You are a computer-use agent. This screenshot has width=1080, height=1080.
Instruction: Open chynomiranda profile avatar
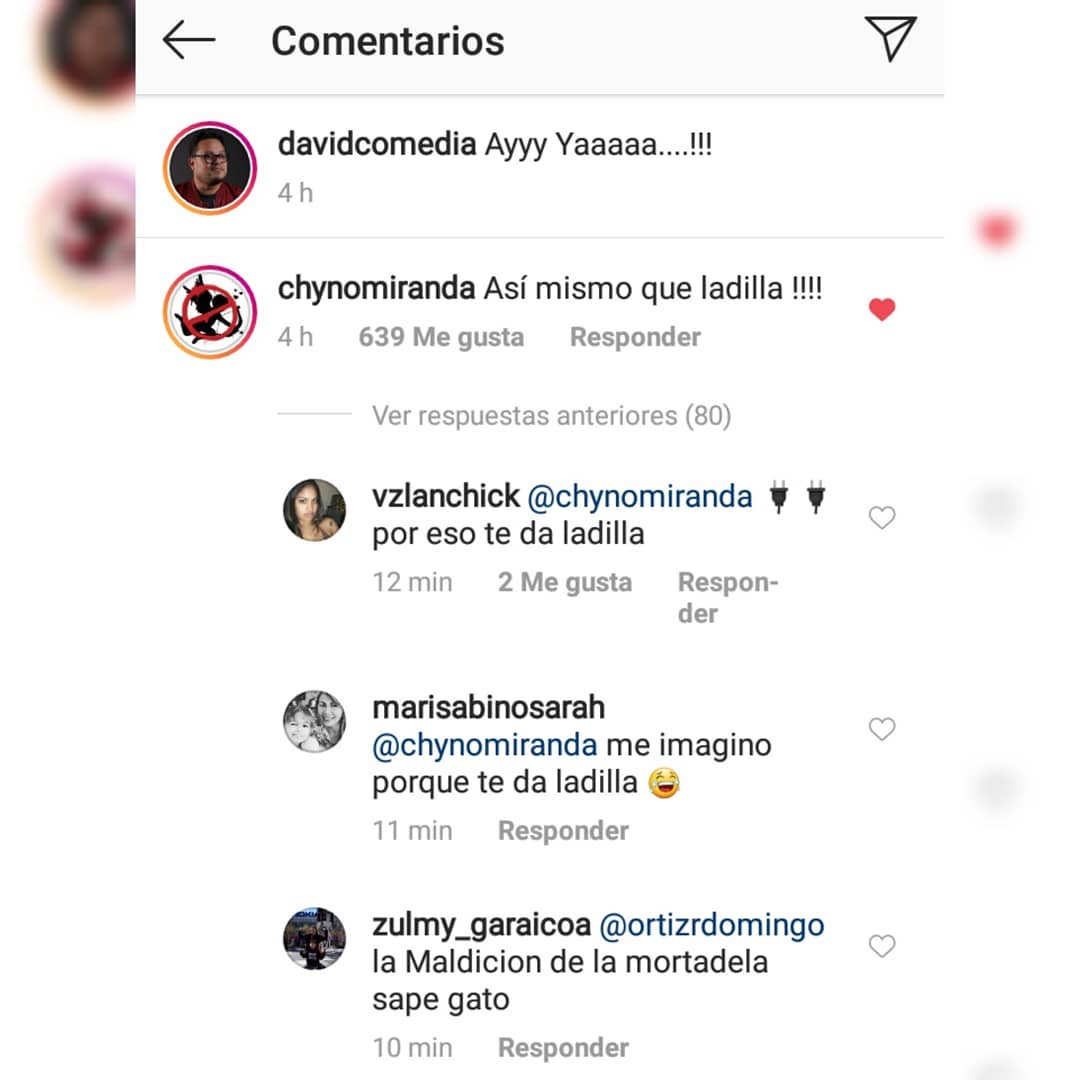(x=210, y=312)
